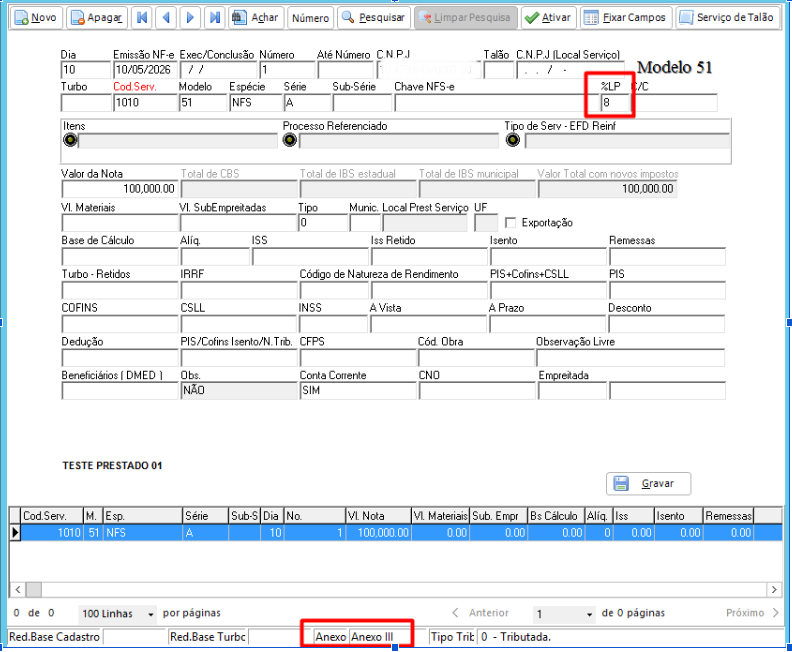Click the Iss Retido field

tap(429, 257)
